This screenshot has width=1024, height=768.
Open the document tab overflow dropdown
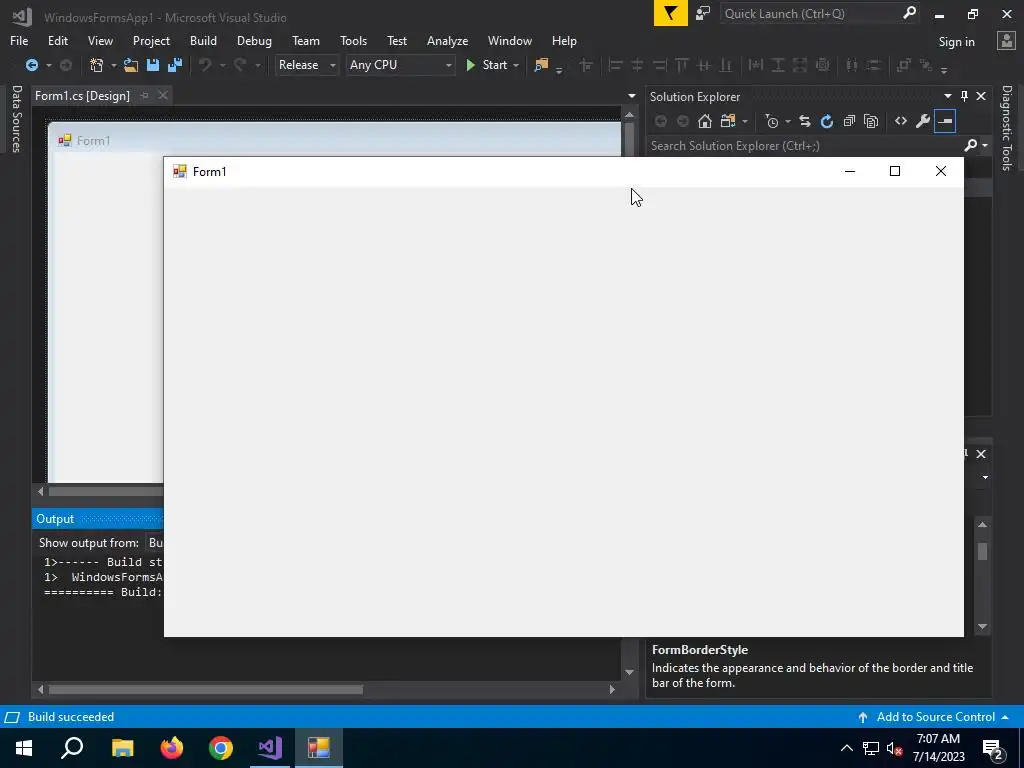click(x=632, y=96)
